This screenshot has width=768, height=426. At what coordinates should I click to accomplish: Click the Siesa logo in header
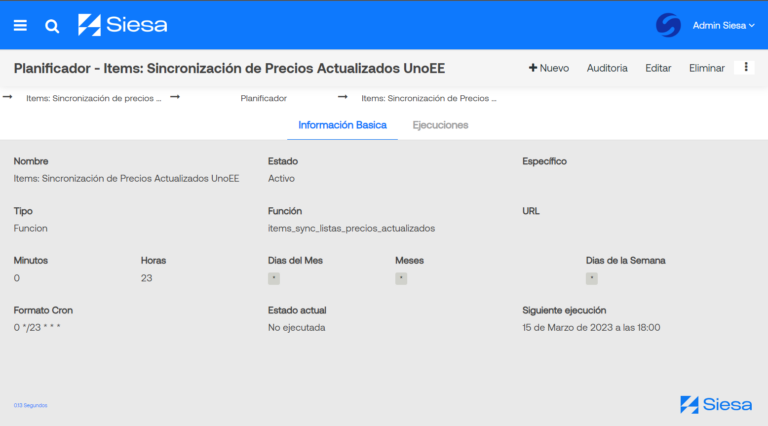122,25
